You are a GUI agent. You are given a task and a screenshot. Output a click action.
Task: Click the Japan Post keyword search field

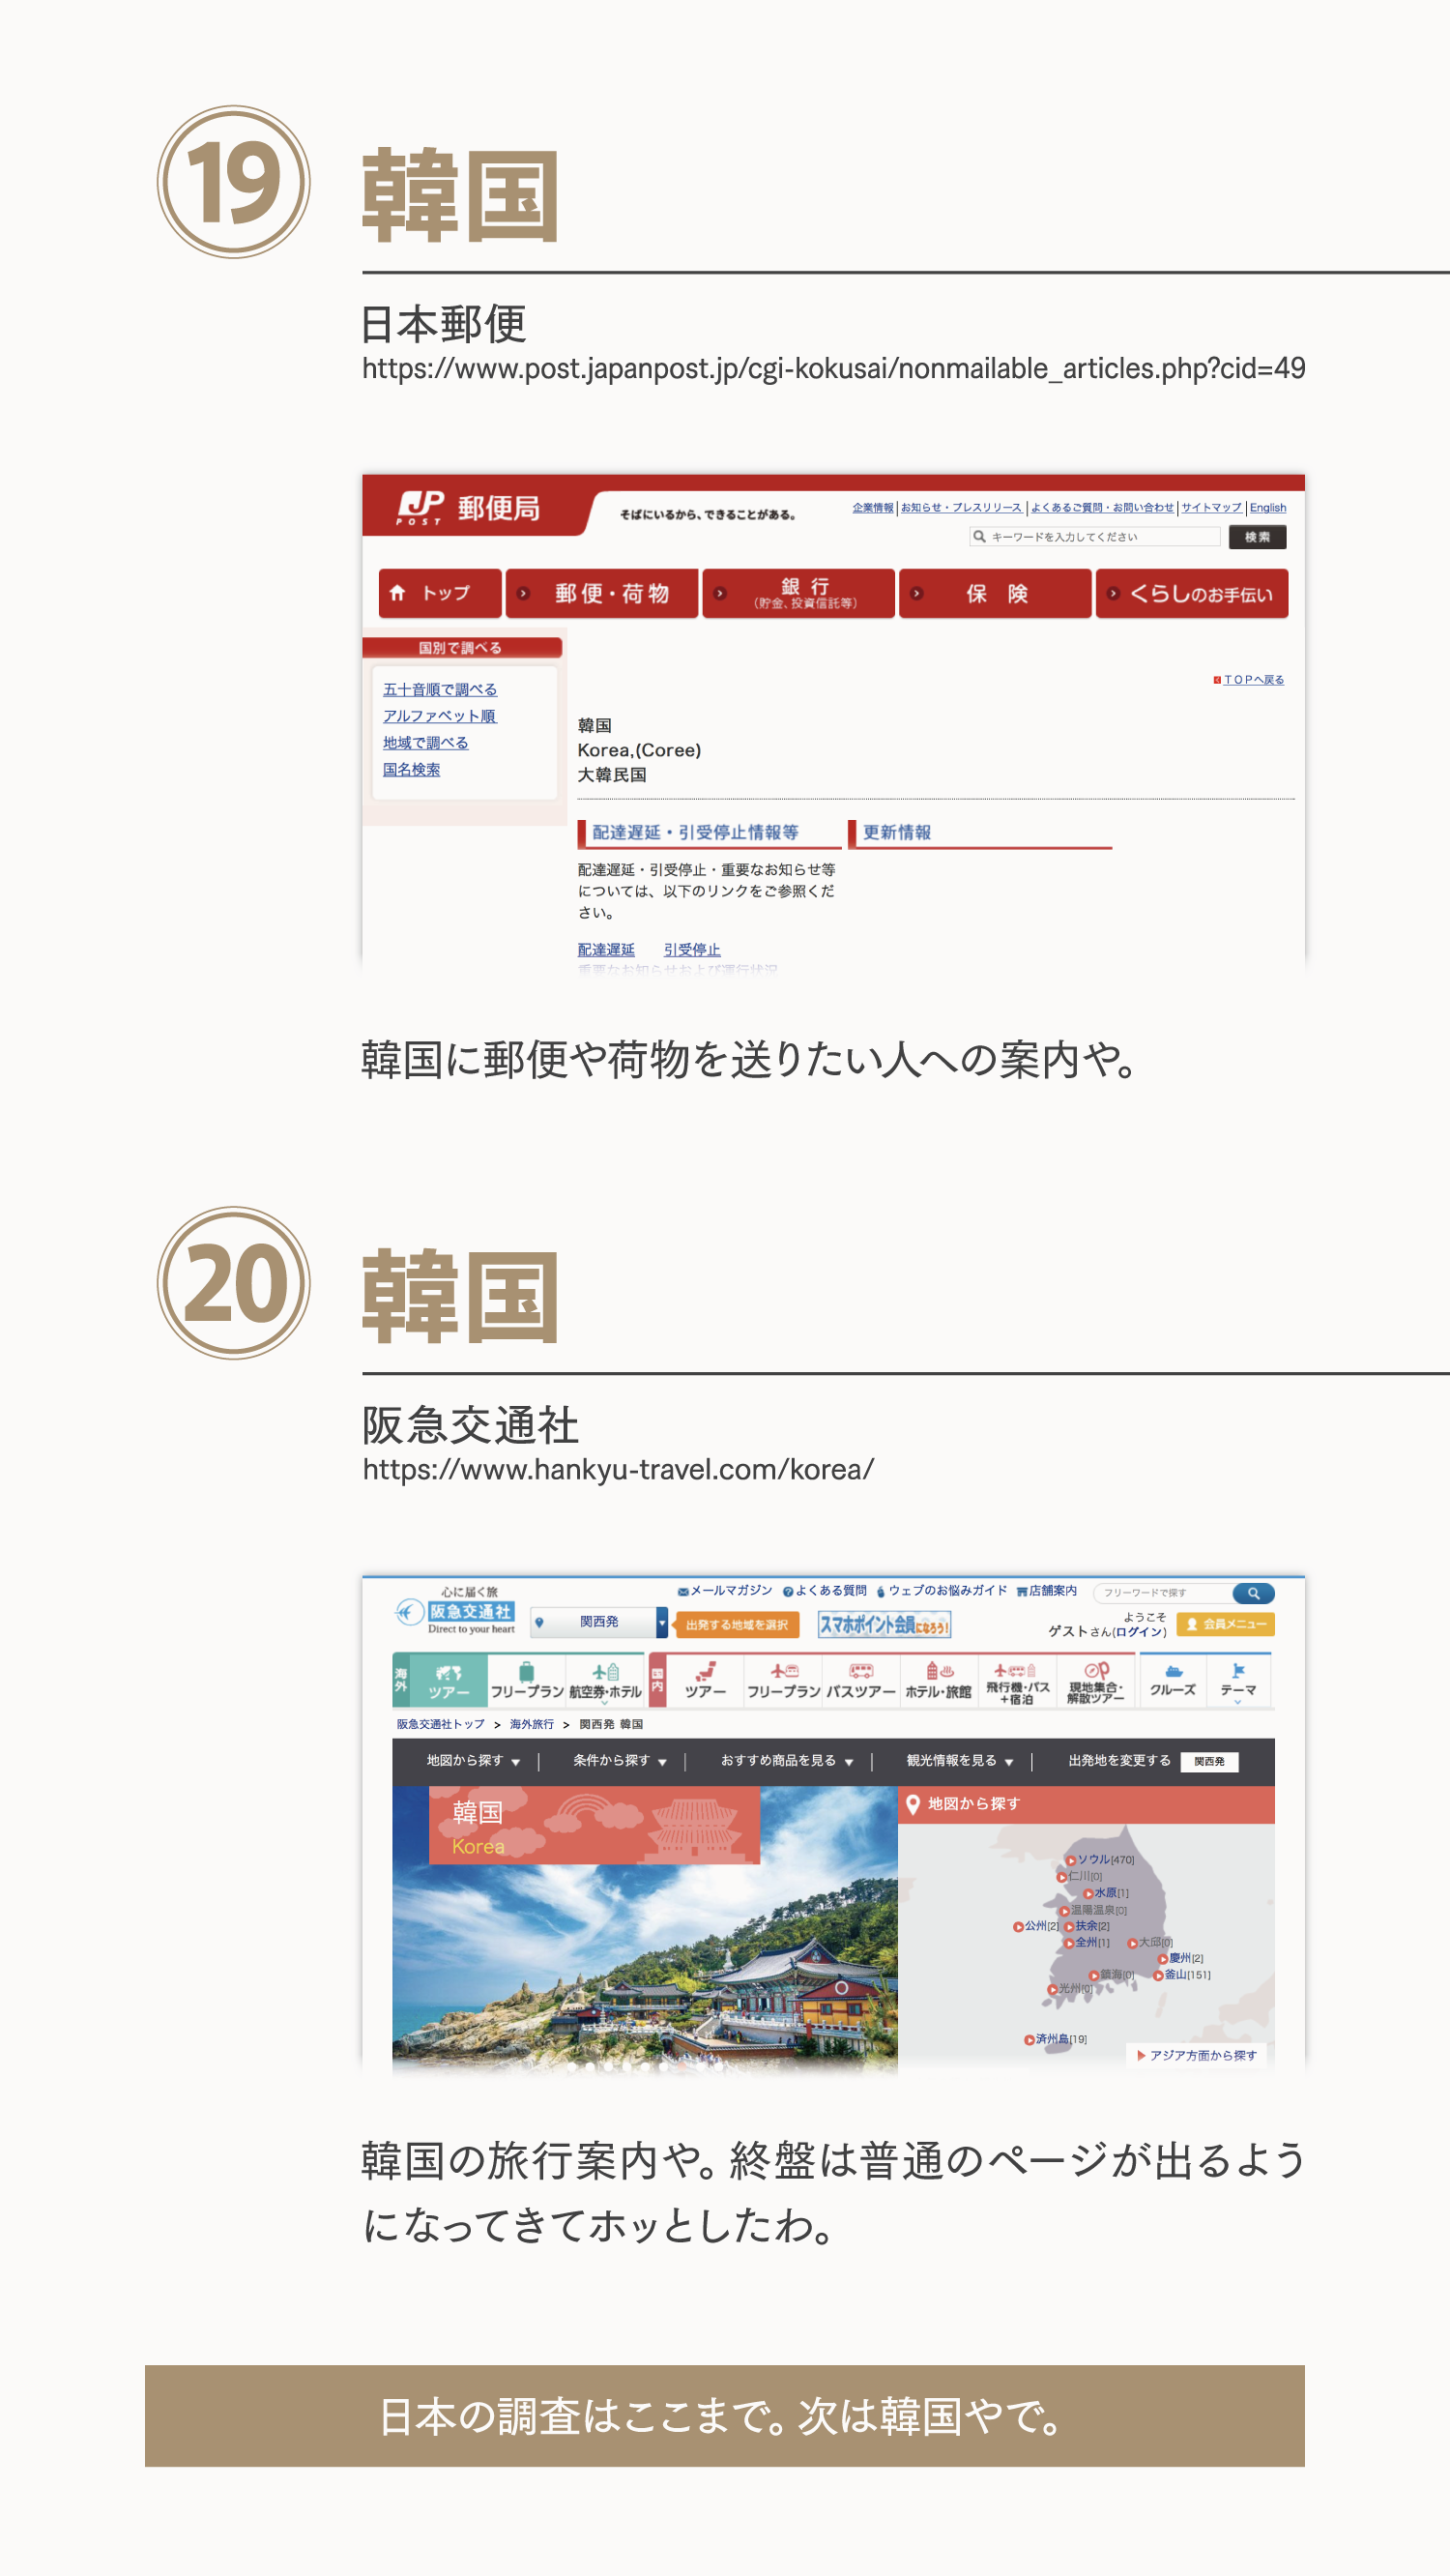[x=1095, y=537]
